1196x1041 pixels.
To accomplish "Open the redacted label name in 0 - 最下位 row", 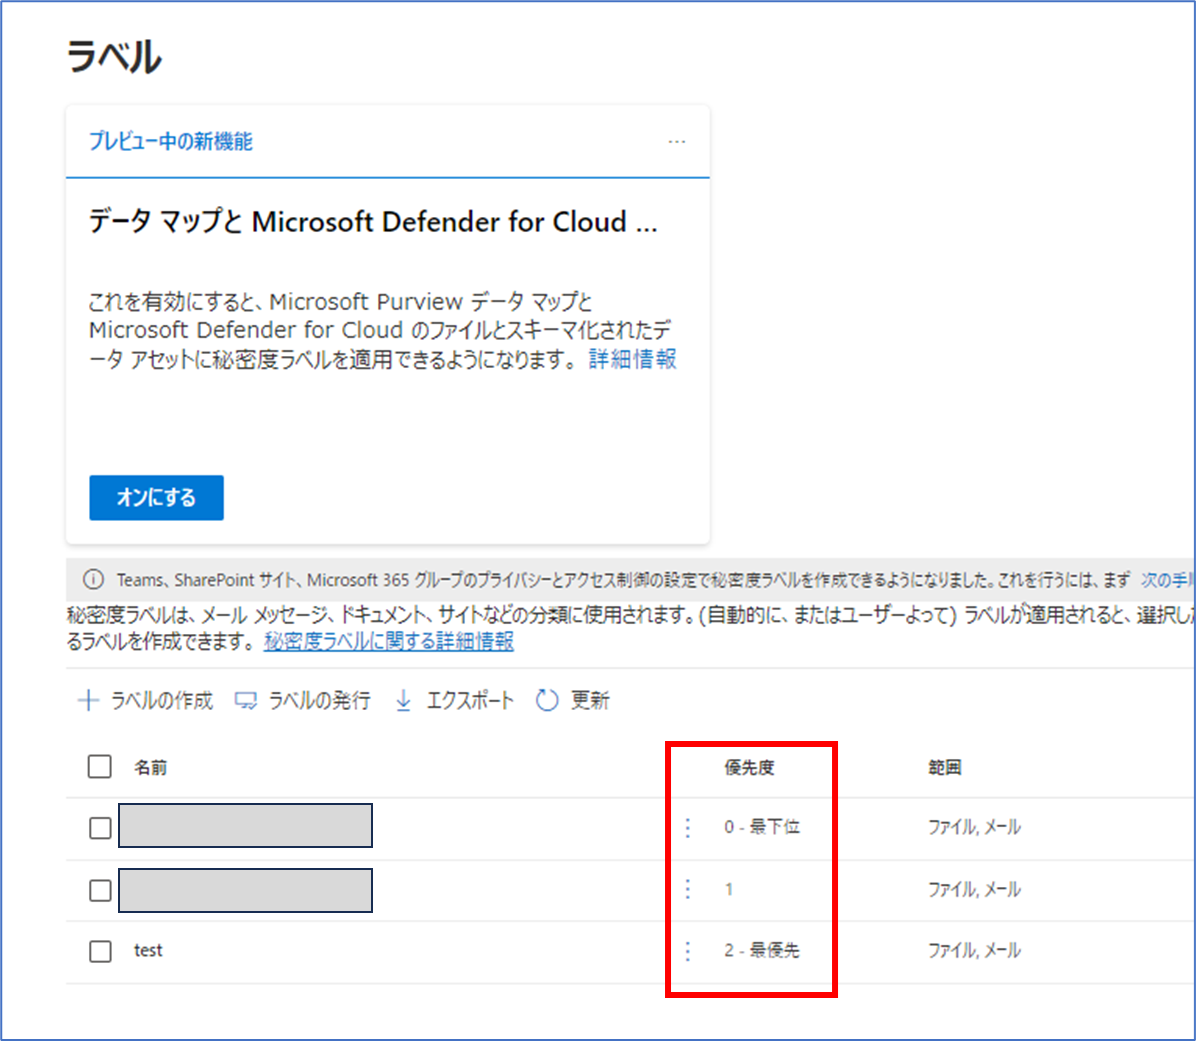I will [x=246, y=825].
